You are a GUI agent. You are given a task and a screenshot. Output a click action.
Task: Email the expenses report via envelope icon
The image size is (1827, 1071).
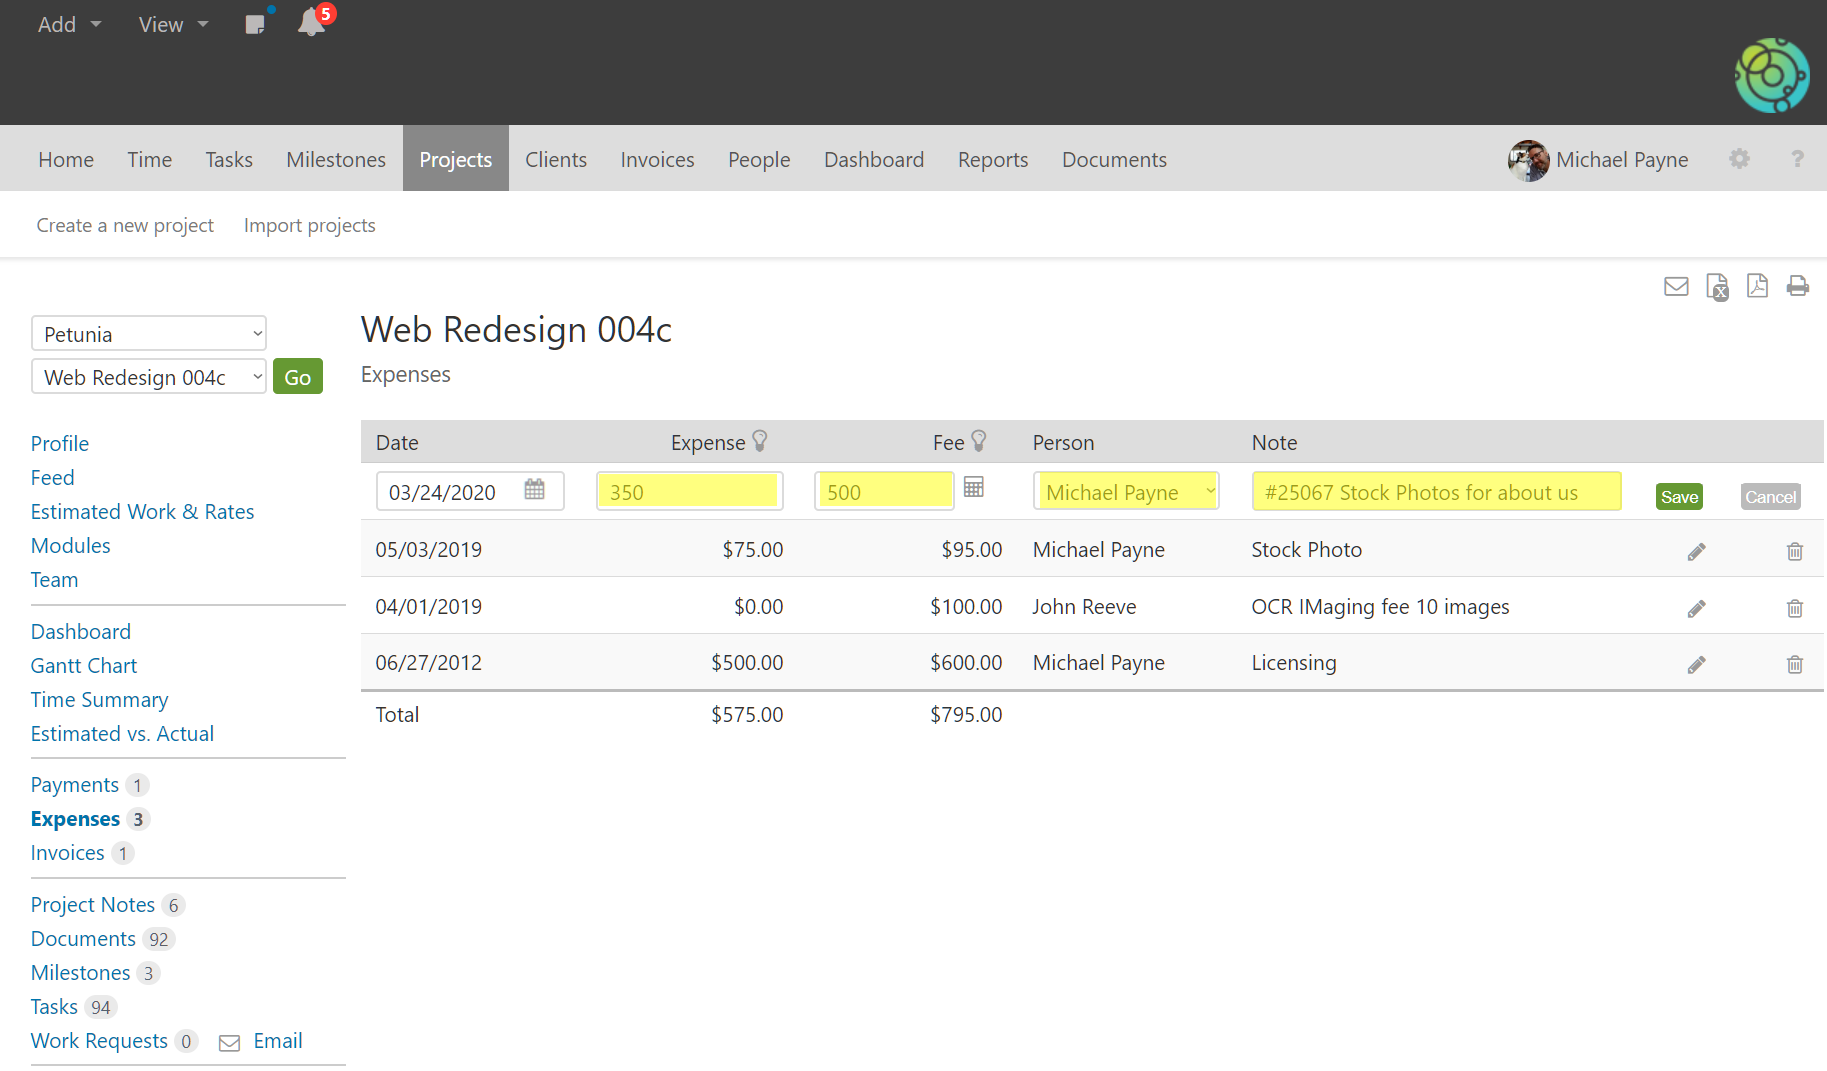point(1676,287)
